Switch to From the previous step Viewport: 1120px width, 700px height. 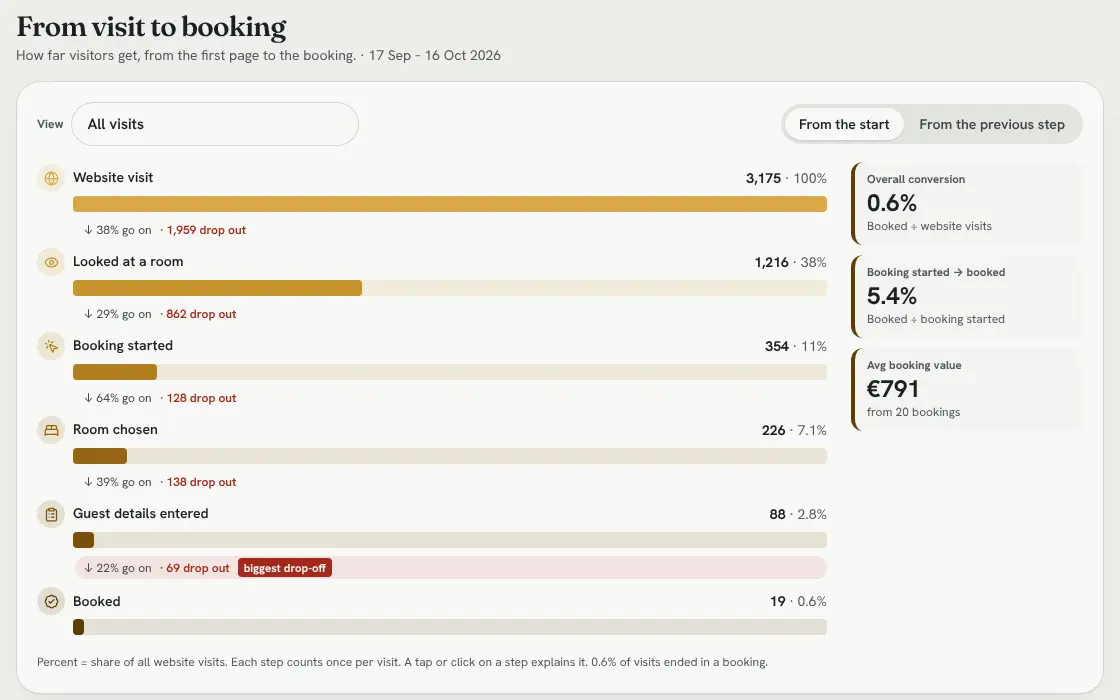[991, 124]
